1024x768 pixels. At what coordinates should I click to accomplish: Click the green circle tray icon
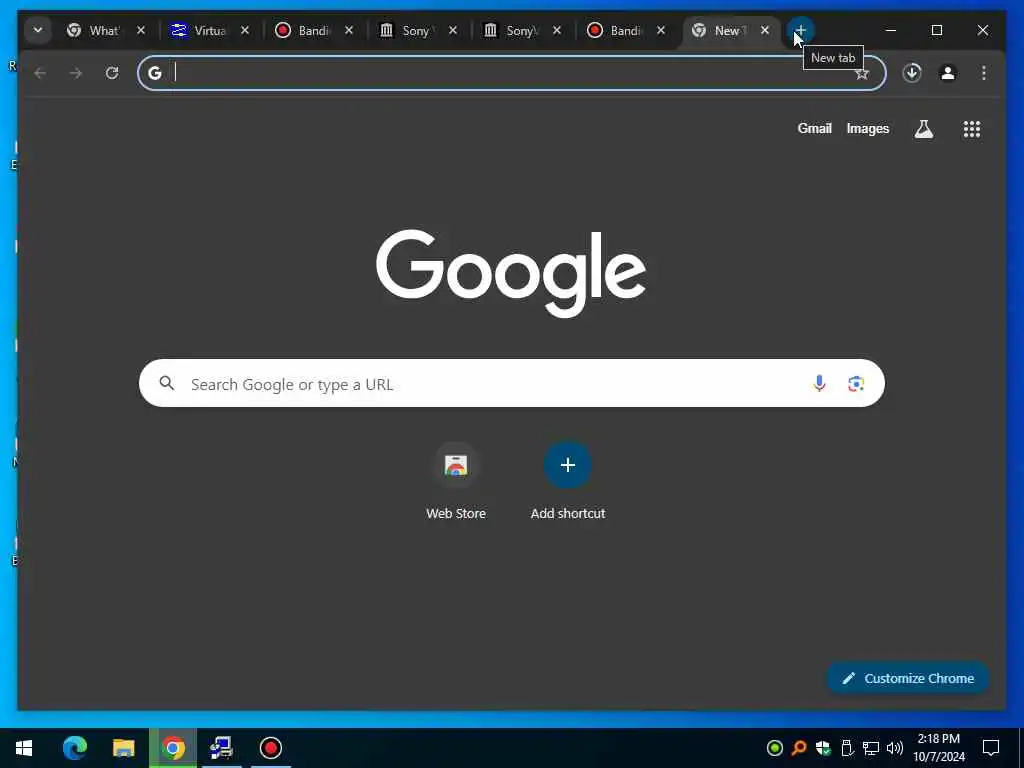[775, 748]
